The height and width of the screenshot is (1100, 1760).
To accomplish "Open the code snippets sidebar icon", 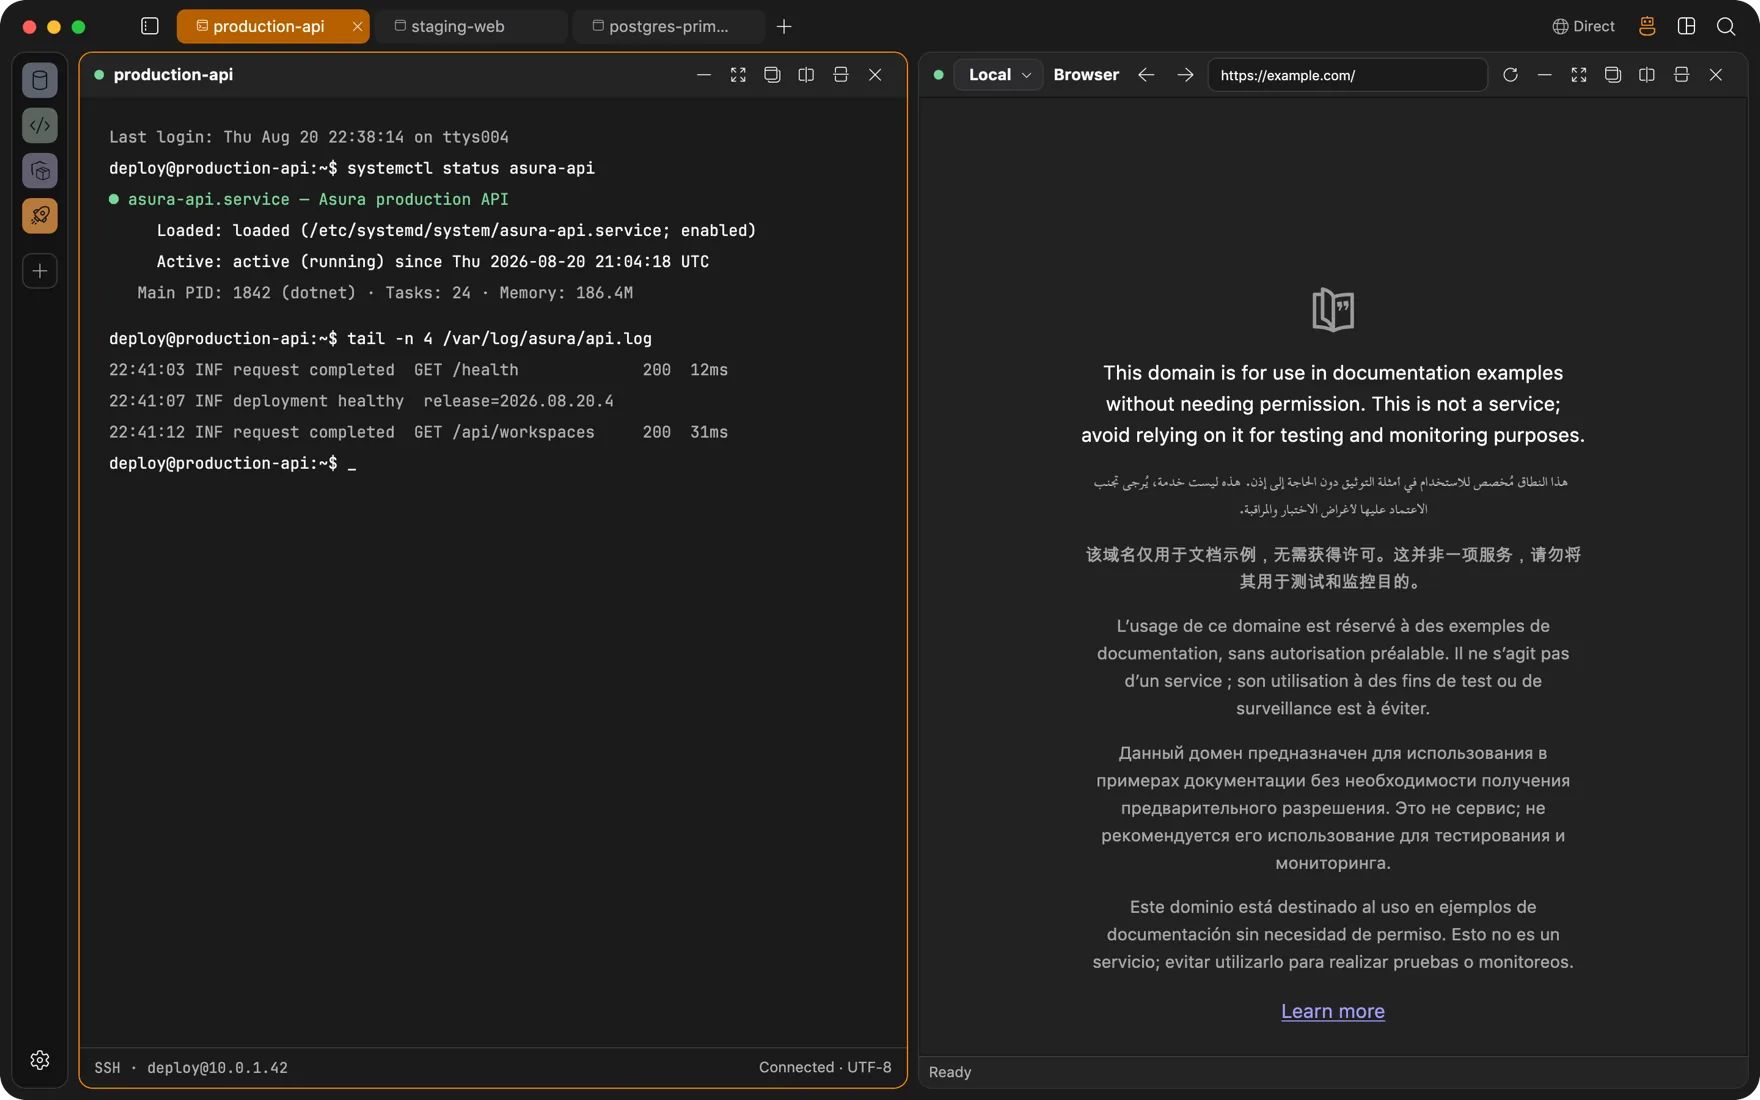I will (x=40, y=125).
